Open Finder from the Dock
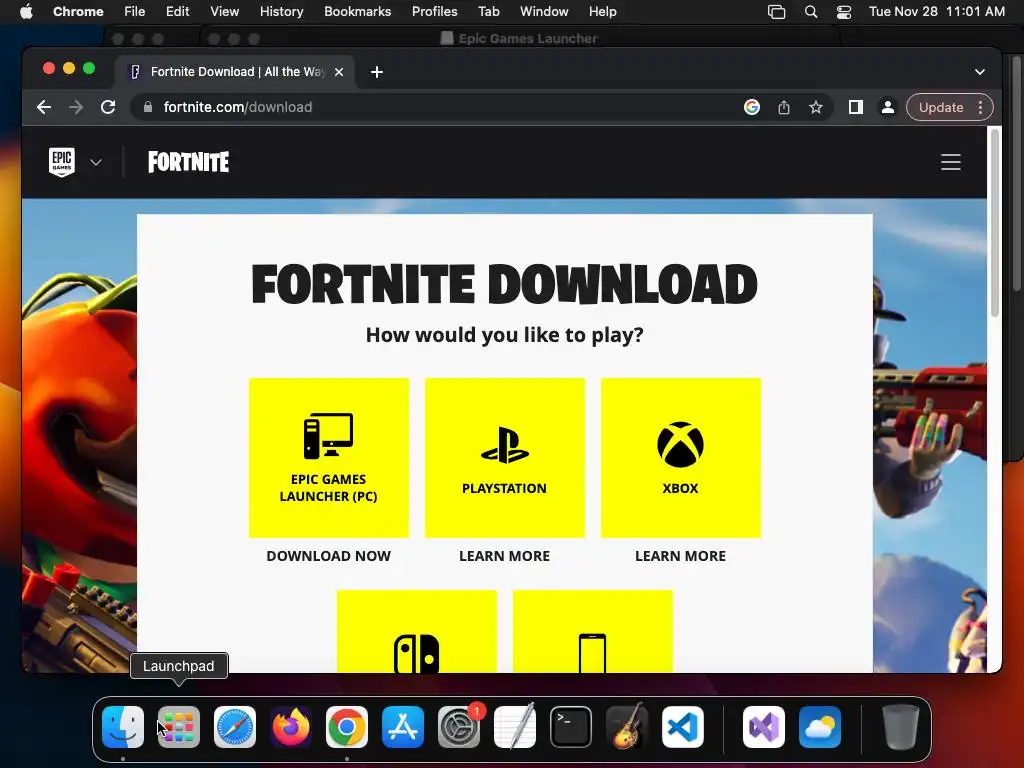The height and width of the screenshot is (768, 1024). (x=123, y=727)
